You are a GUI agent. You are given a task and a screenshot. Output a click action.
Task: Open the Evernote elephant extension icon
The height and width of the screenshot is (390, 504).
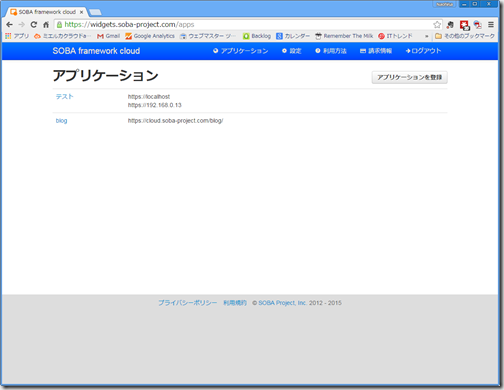tap(450, 25)
